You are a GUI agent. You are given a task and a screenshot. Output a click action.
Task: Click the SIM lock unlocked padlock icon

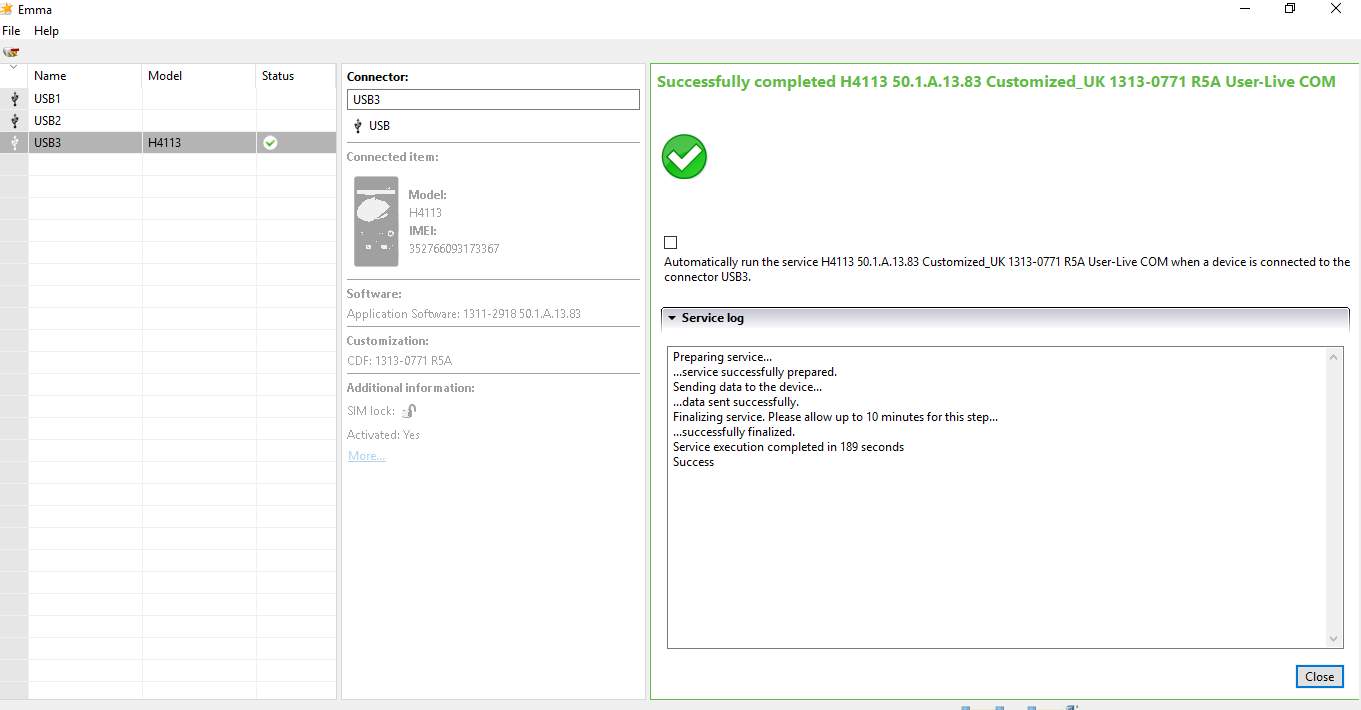pyautogui.click(x=409, y=411)
